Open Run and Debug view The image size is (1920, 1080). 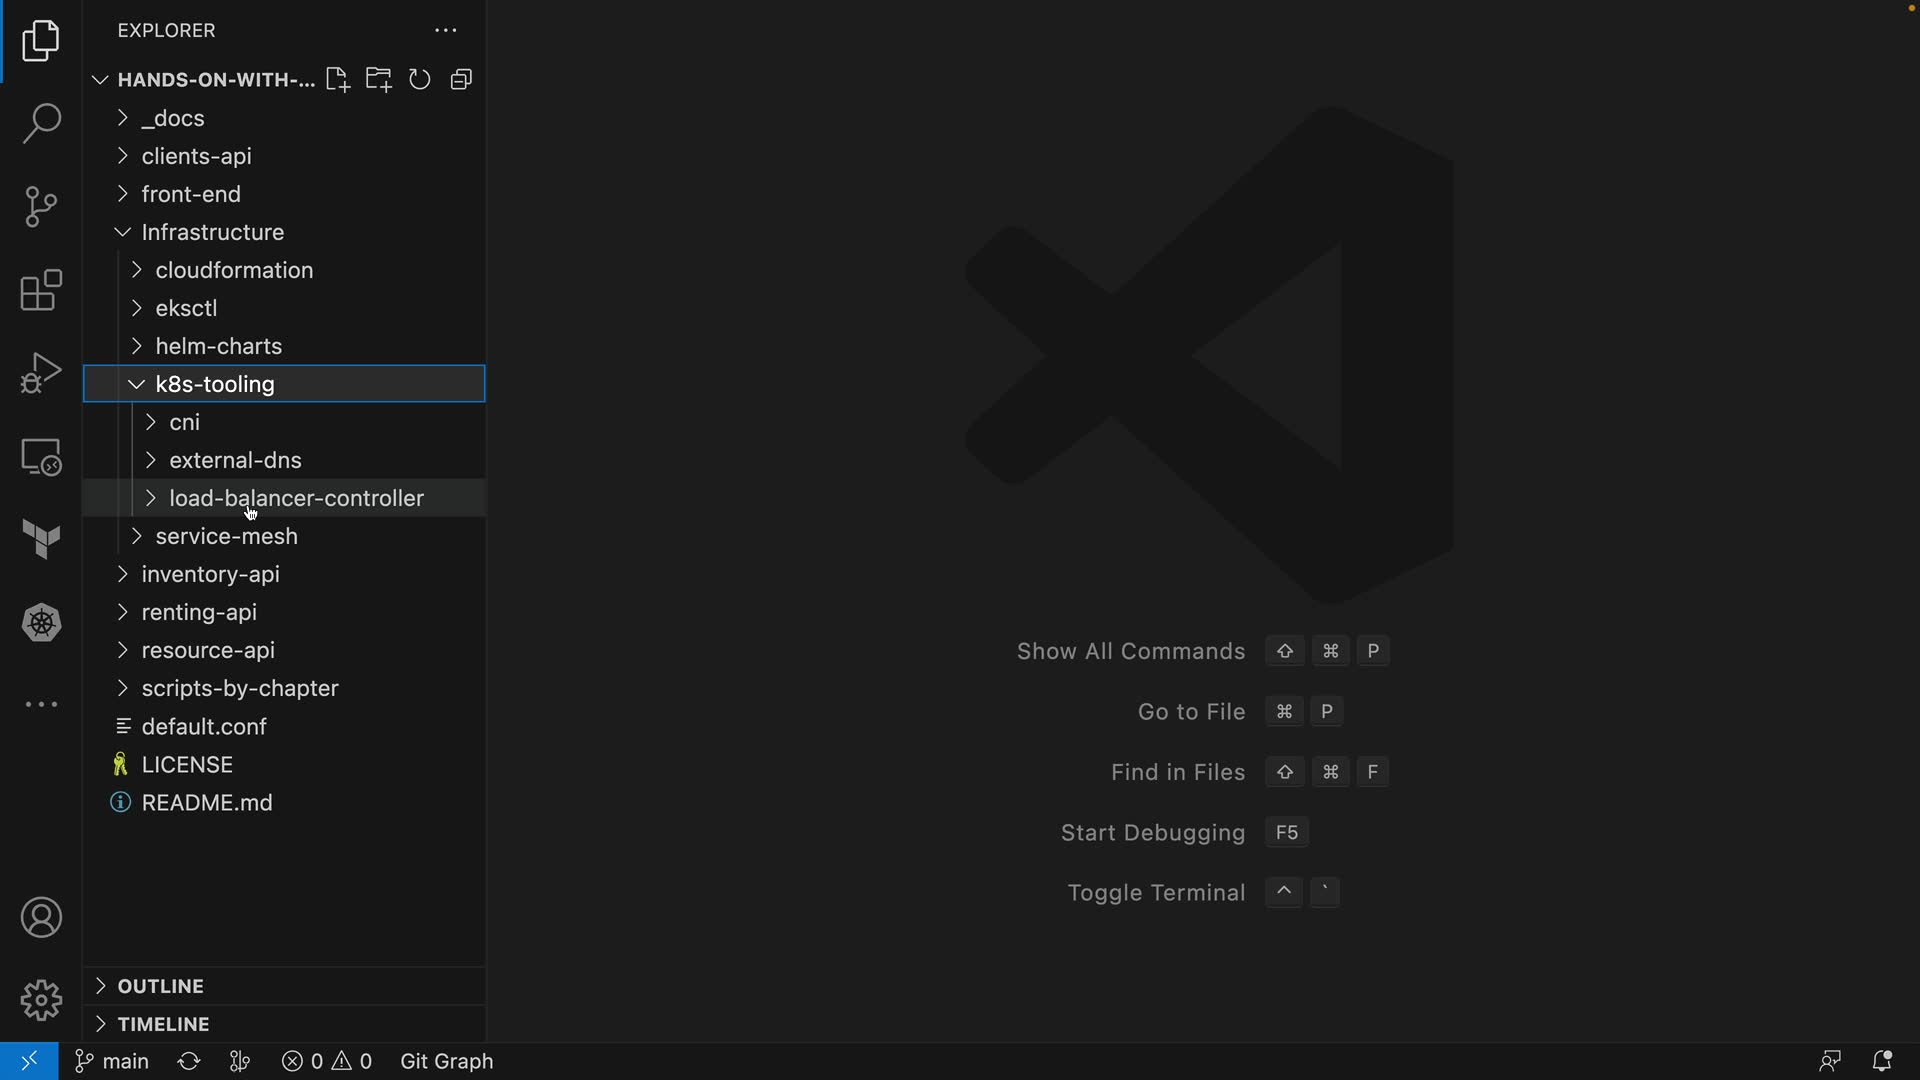(41, 374)
